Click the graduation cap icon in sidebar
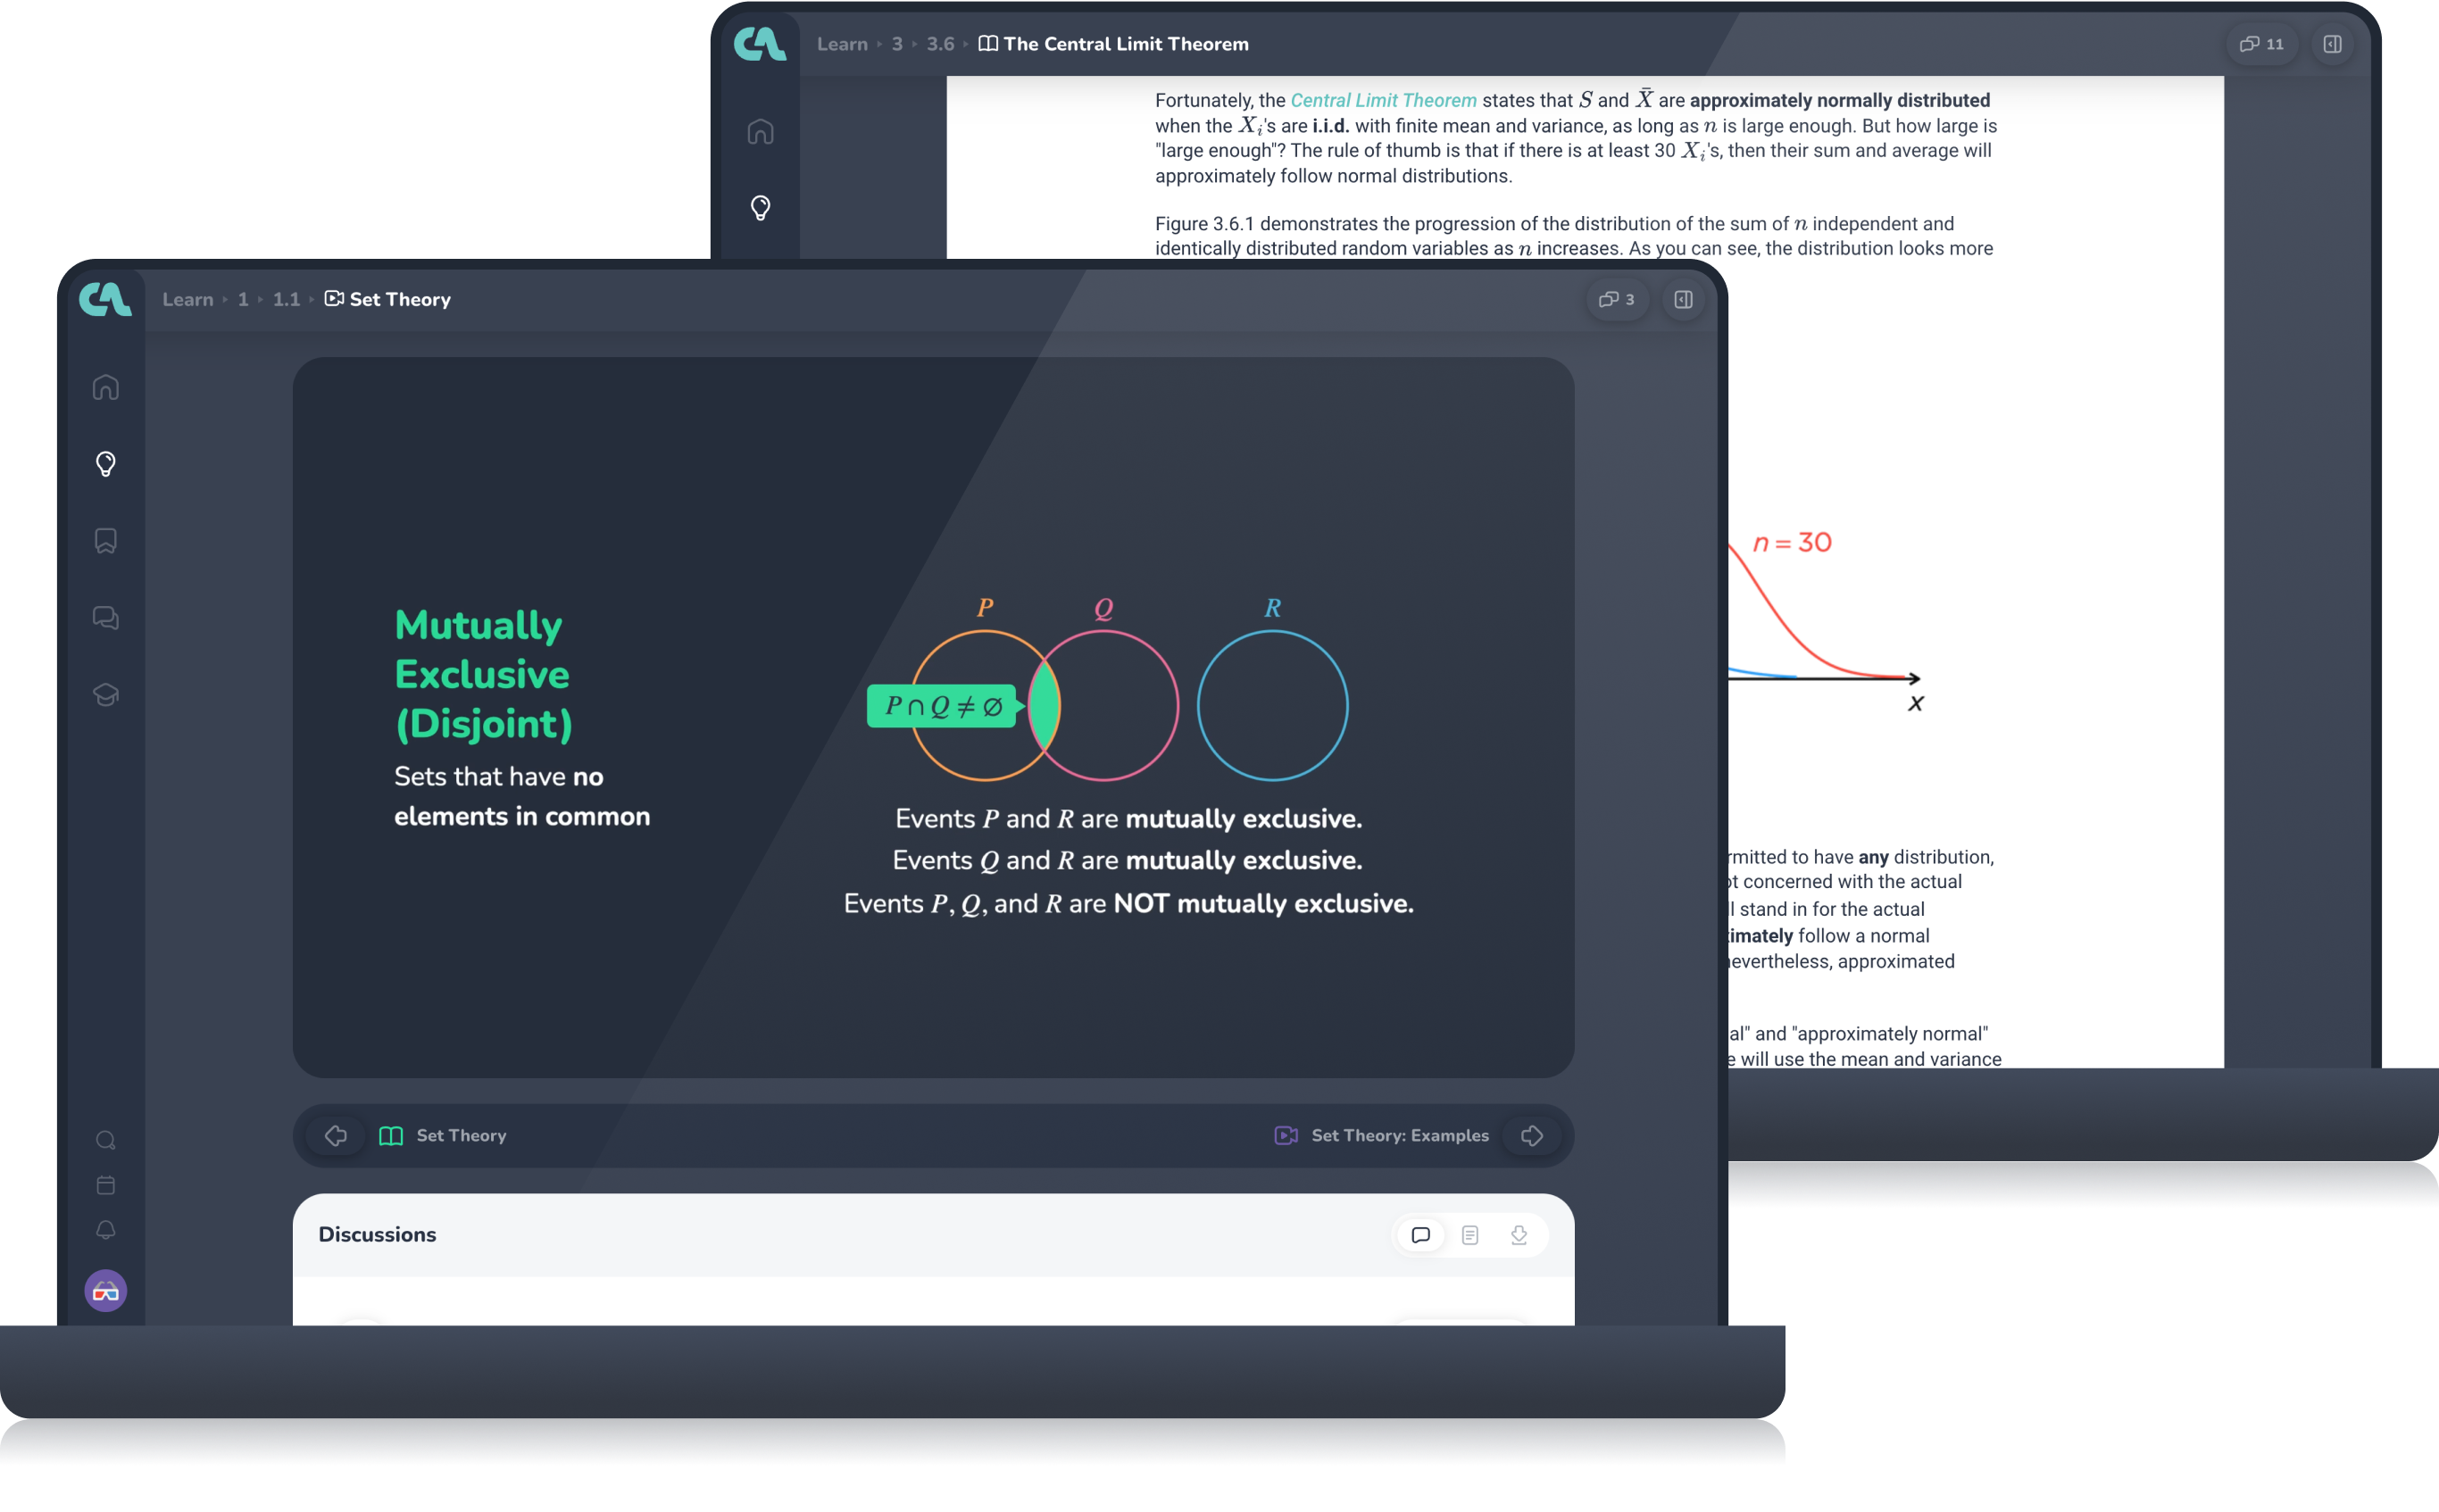The height and width of the screenshot is (1512, 2439). click(x=104, y=692)
